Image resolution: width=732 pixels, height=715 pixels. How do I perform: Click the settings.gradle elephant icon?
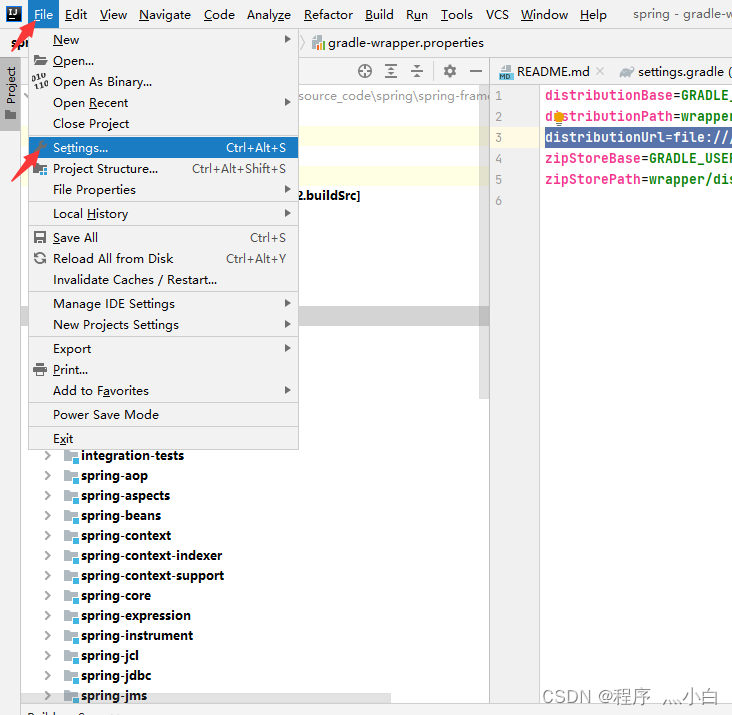(x=626, y=72)
